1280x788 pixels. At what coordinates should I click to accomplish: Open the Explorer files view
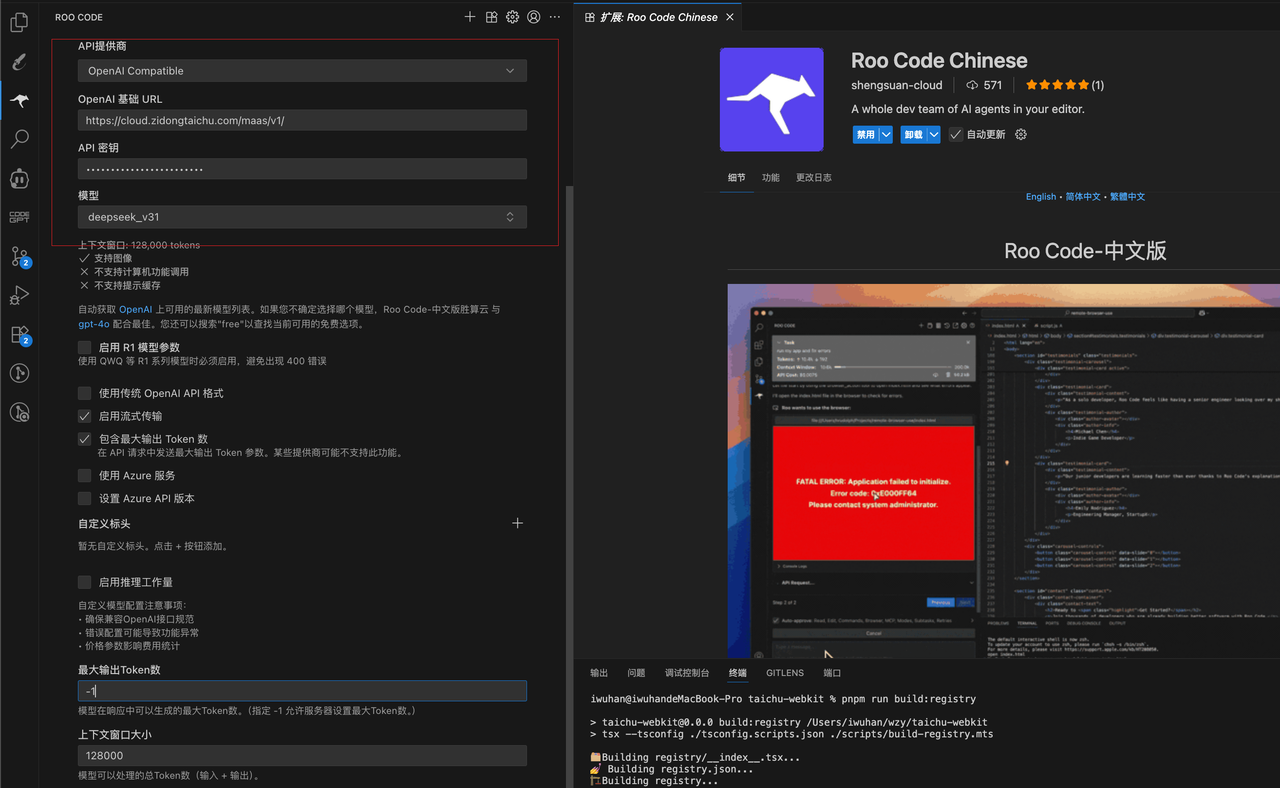tap(19, 25)
